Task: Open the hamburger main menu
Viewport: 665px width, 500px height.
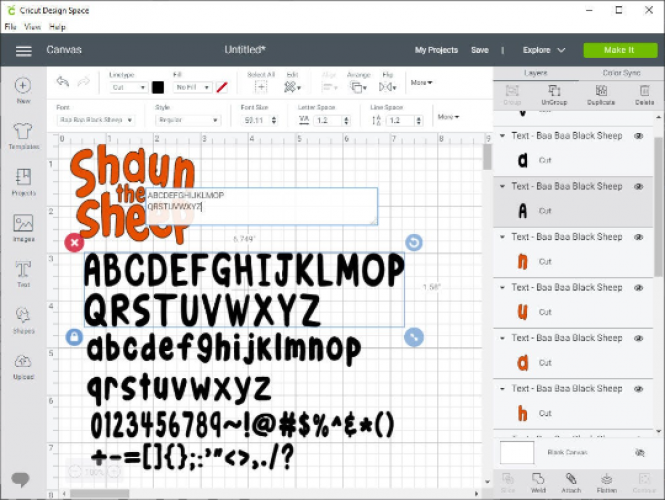Action: pos(23,51)
